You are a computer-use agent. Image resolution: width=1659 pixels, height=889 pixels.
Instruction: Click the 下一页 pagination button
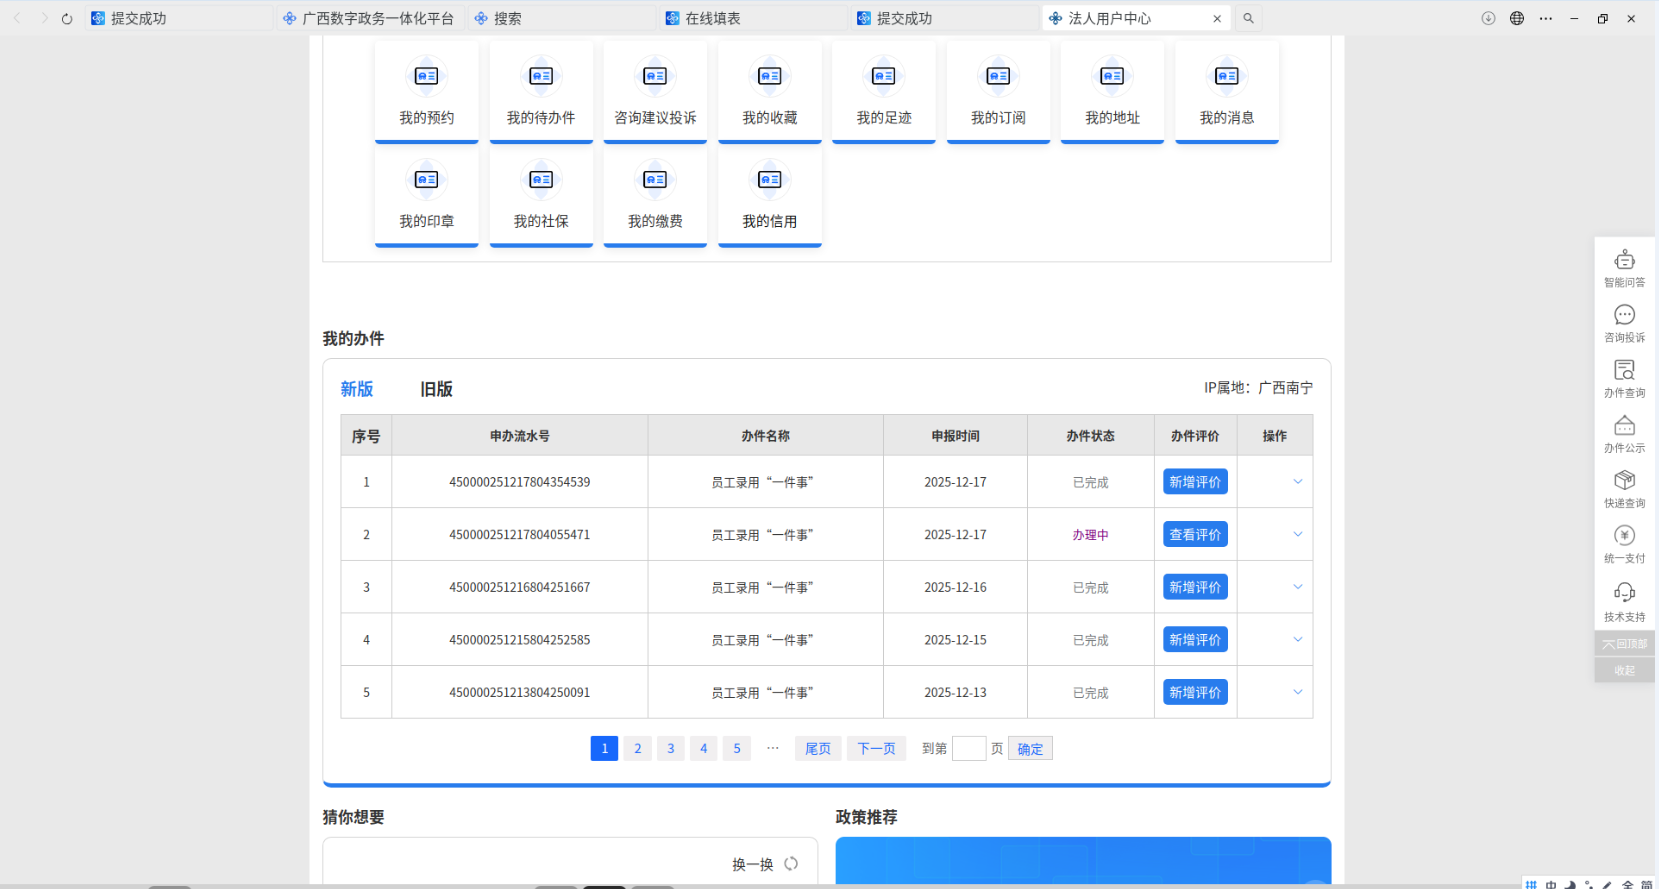(x=876, y=749)
